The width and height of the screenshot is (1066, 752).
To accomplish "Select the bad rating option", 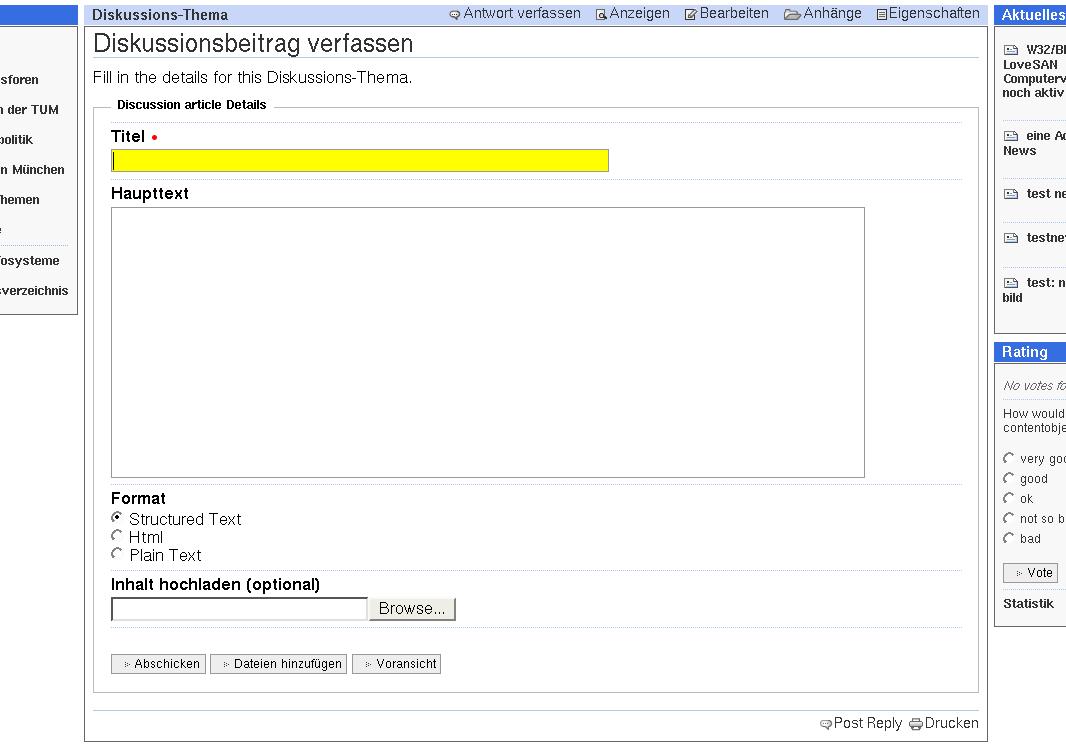I will (x=1008, y=538).
